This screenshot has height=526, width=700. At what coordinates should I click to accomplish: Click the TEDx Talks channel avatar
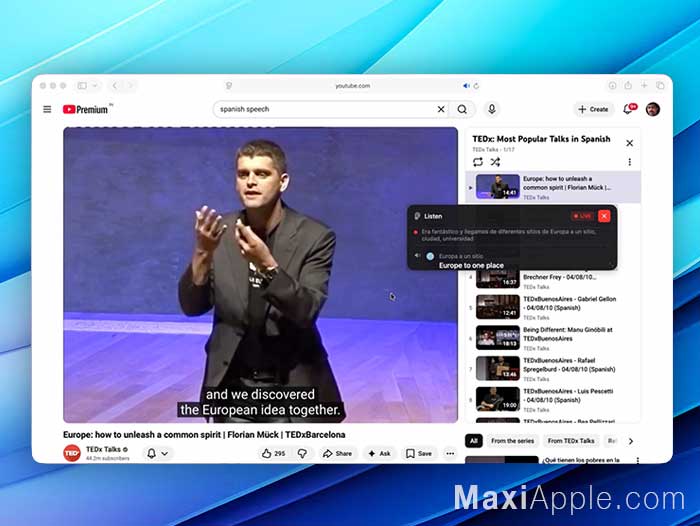[x=71, y=453]
